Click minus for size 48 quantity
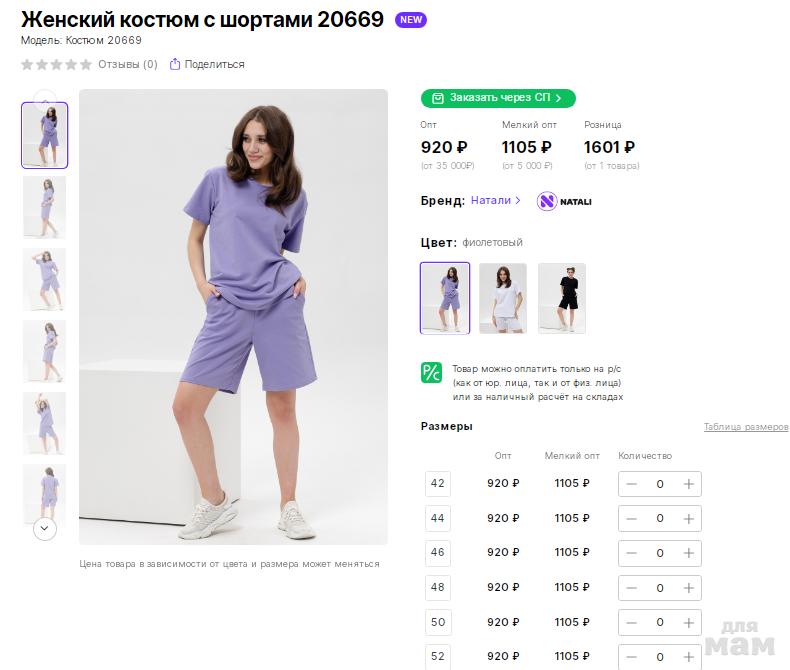This screenshot has width=790, height=670. (x=632, y=588)
